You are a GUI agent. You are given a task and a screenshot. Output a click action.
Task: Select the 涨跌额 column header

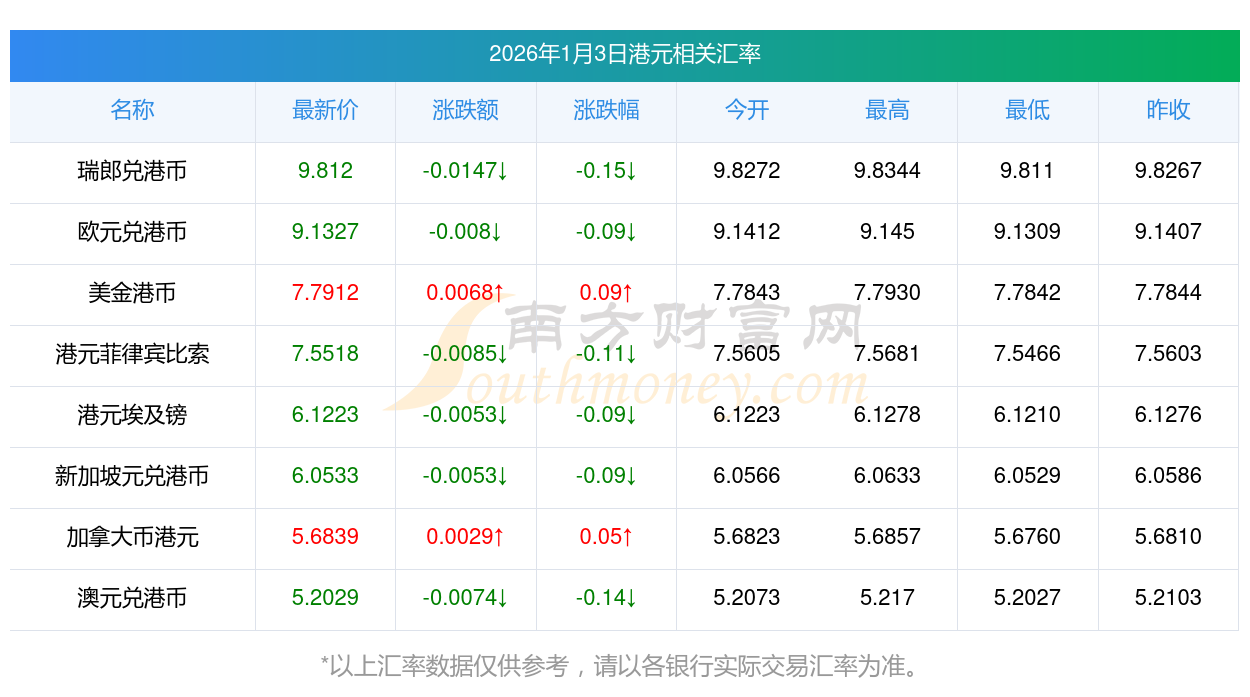[466, 110]
